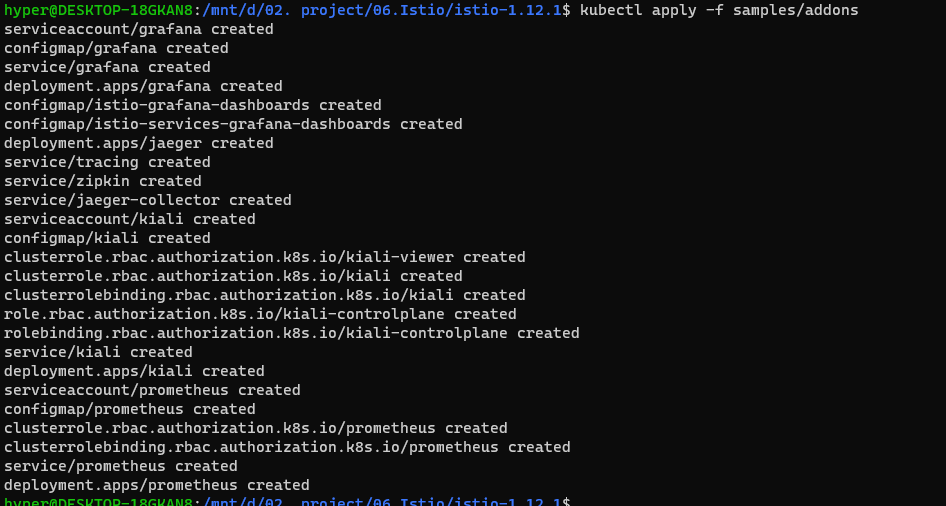Click 'clusterrole.rbac.authorization.k8s.io/prometheus created' line
This screenshot has width=946, height=506.
[x=256, y=428]
